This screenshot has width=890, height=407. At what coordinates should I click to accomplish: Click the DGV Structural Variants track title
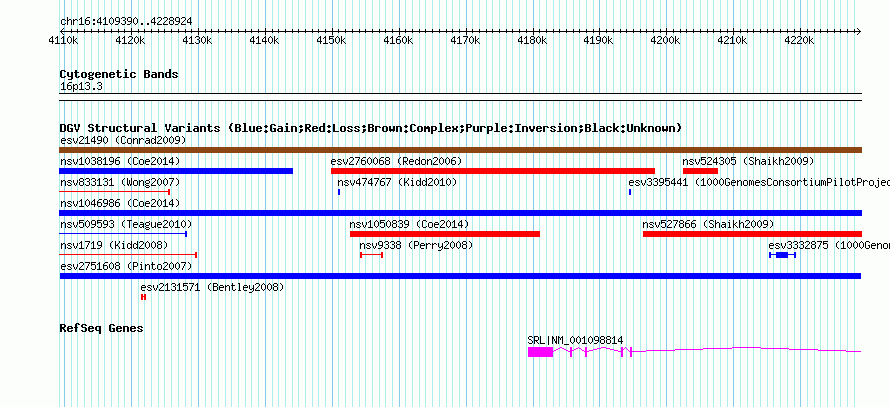pyautogui.click(x=371, y=128)
